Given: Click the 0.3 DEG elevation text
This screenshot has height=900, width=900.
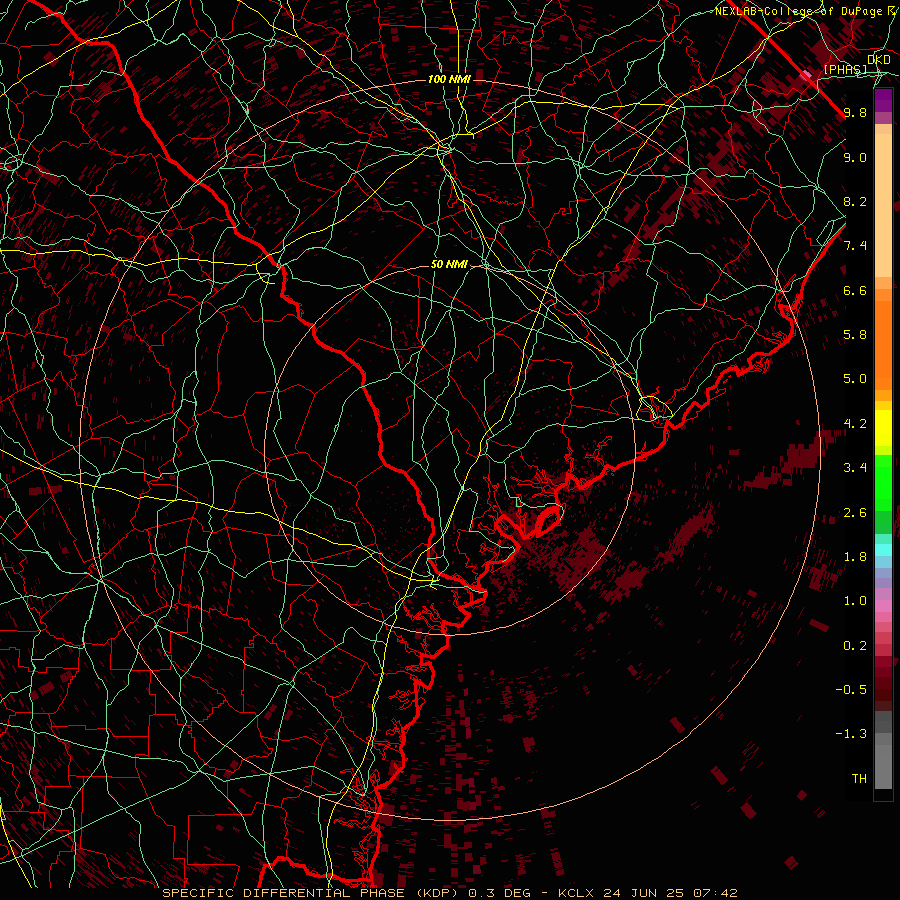Looking at the screenshot, I should [x=499, y=893].
